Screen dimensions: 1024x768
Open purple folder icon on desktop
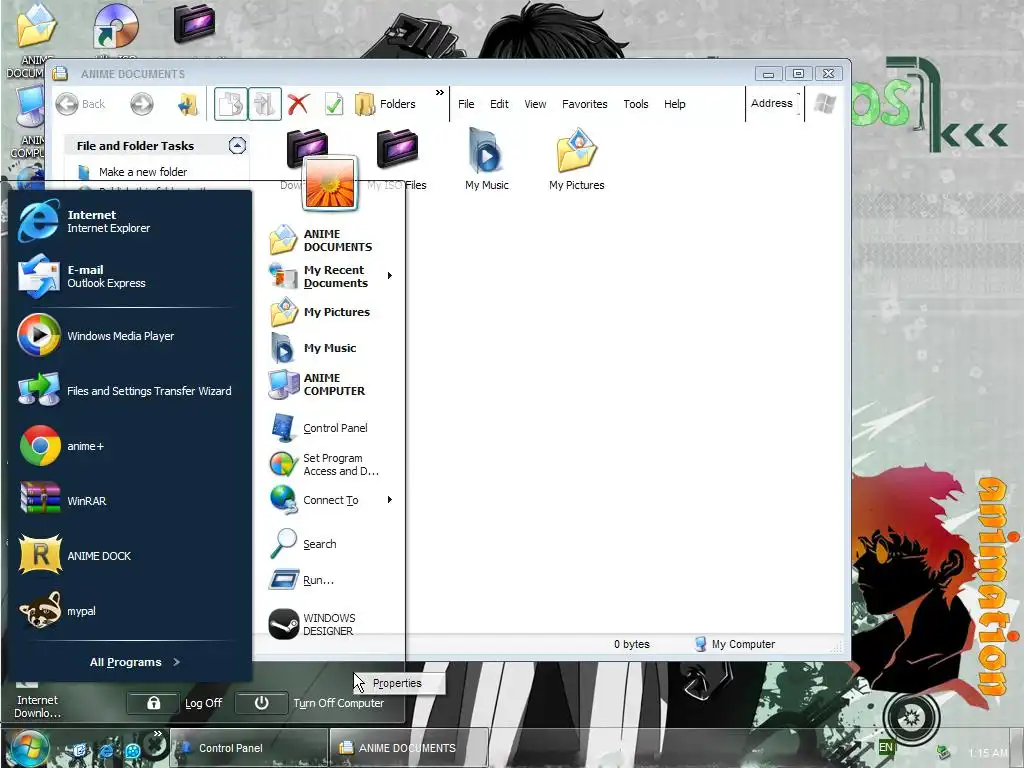click(194, 24)
